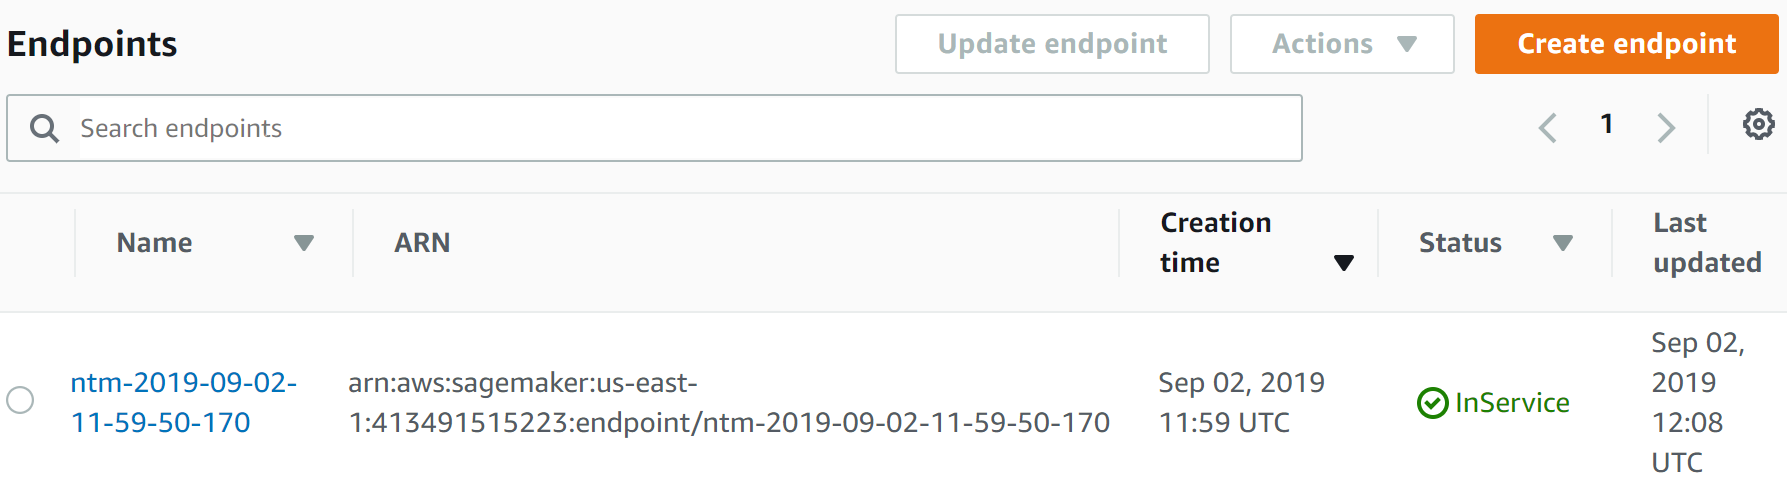This screenshot has height=480, width=1787.
Task: Go to the previous page chevron
Action: click(x=1548, y=127)
